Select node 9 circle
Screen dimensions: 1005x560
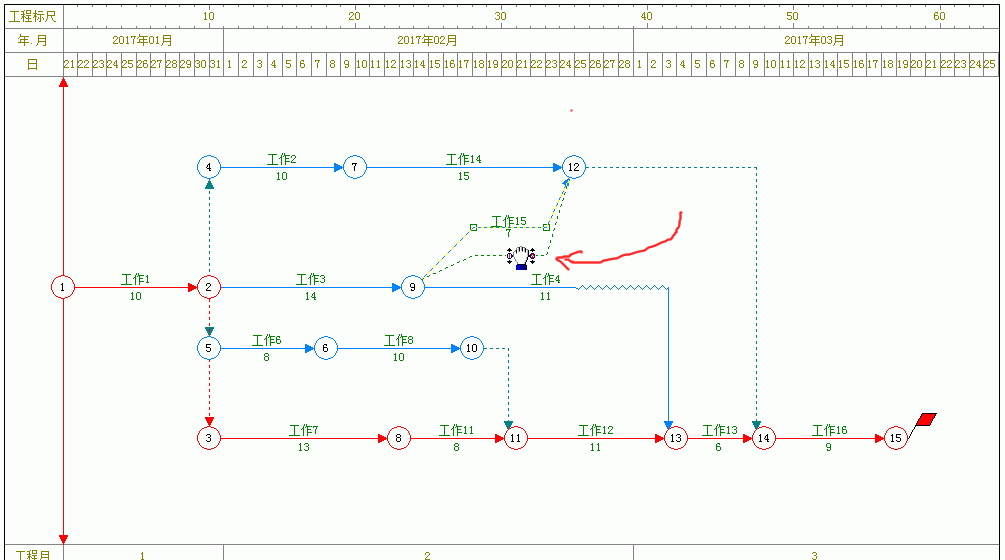coord(413,287)
